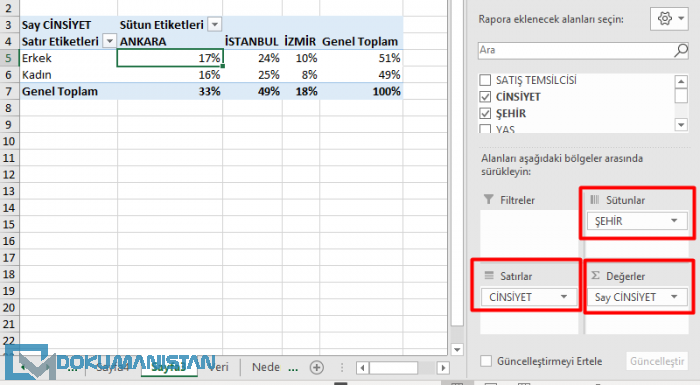Screen dimensions: 700x385
Task: Select the İSTANBUL column header cell
Action: pyautogui.click(x=252, y=42)
